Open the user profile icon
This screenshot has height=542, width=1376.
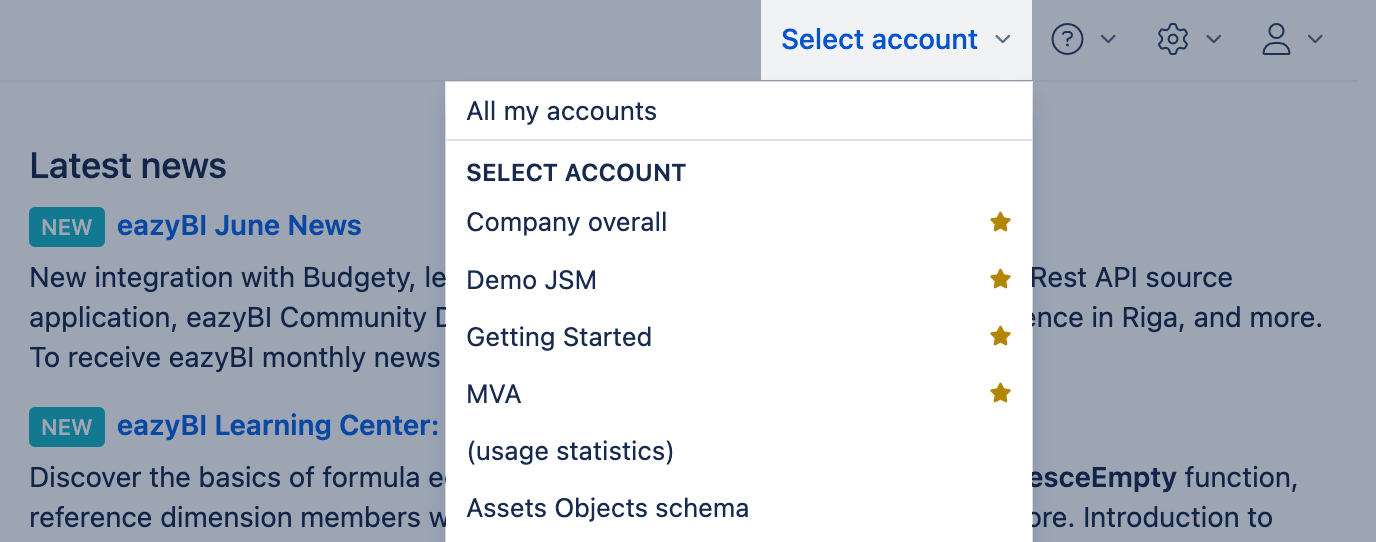pyautogui.click(x=1277, y=40)
